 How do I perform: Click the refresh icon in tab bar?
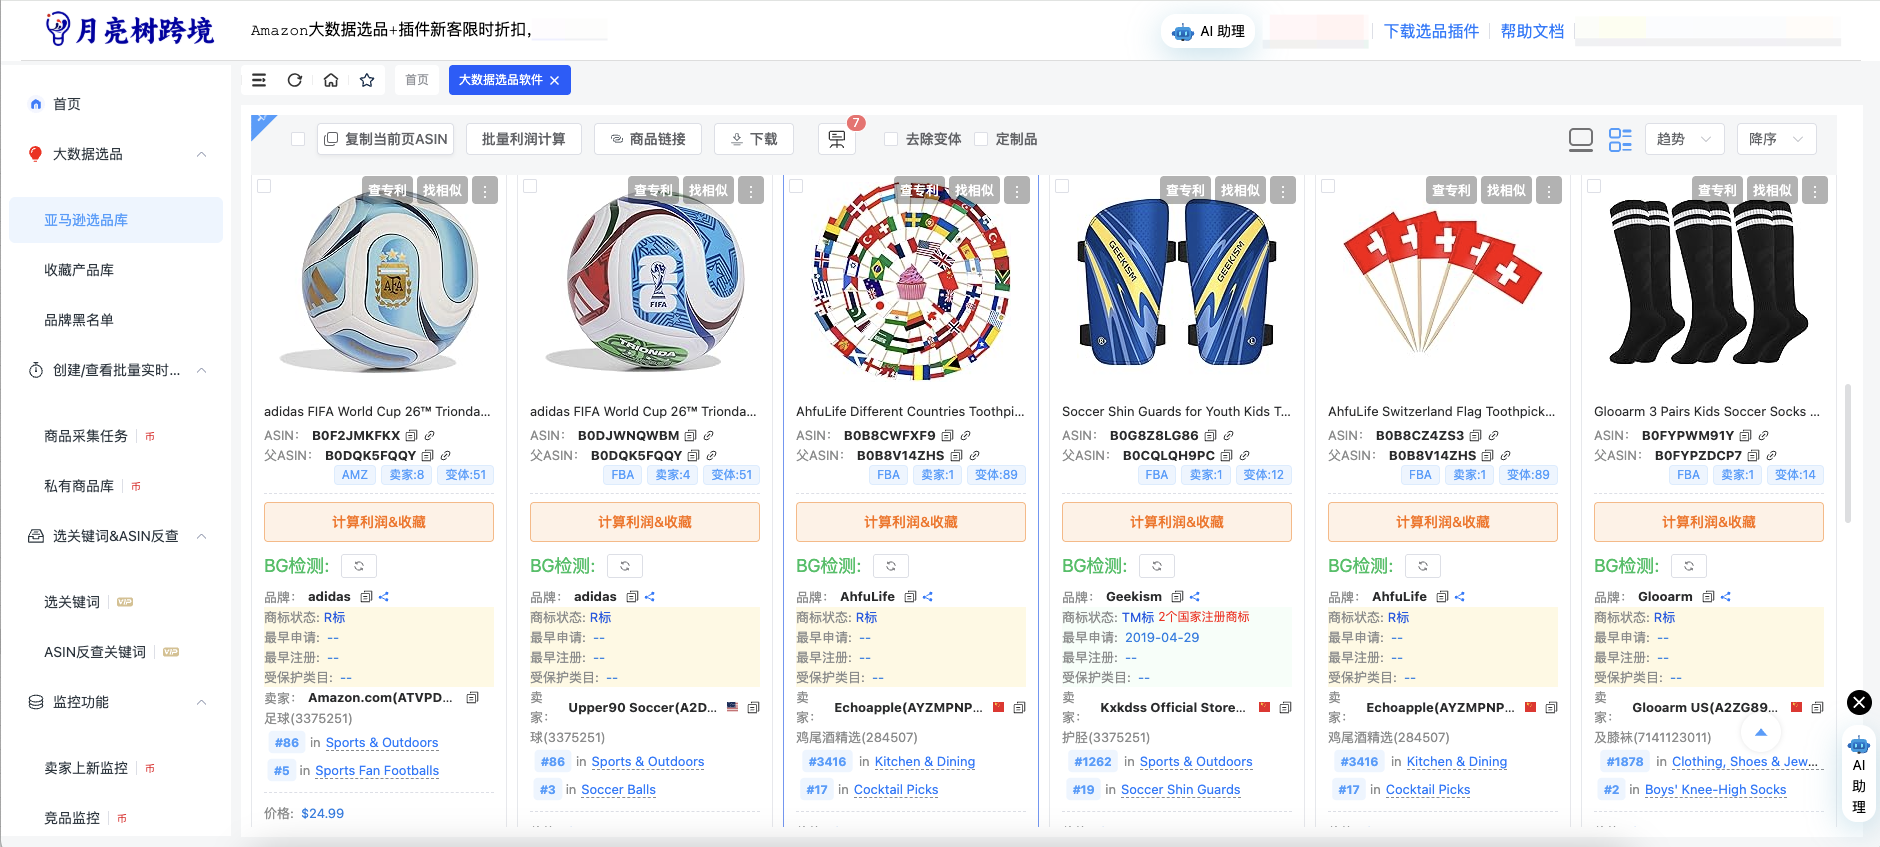pyautogui.click(x=295, y=80)
